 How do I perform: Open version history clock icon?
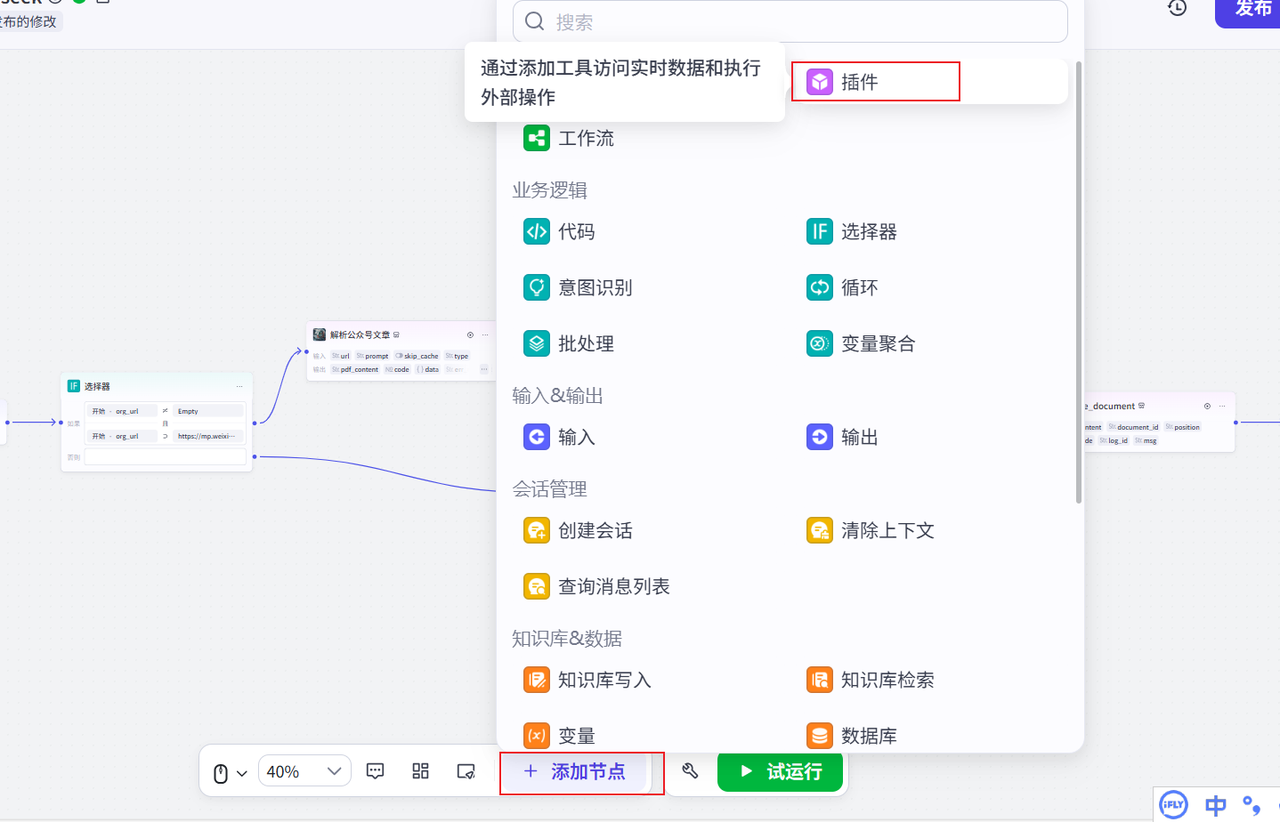pyautogui.click(x=1178, y=7)
